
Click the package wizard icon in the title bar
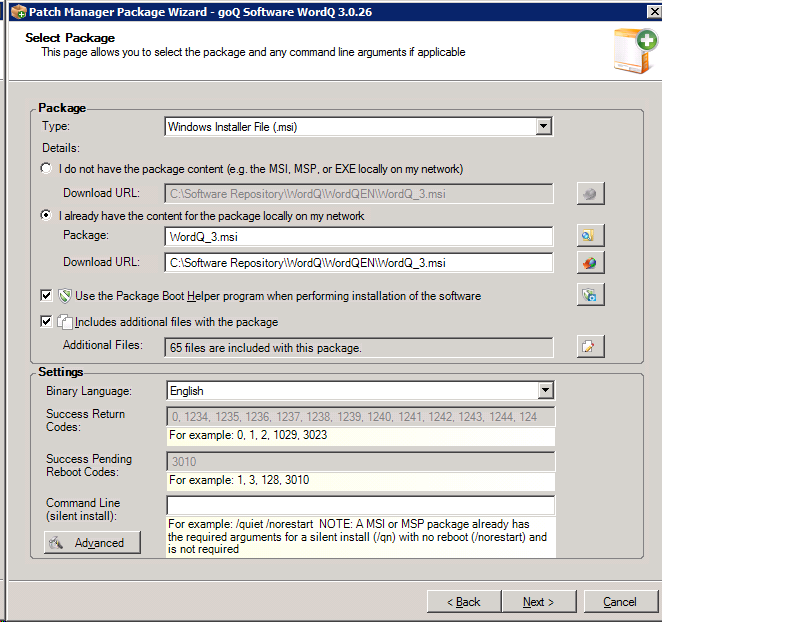point(18,12)
